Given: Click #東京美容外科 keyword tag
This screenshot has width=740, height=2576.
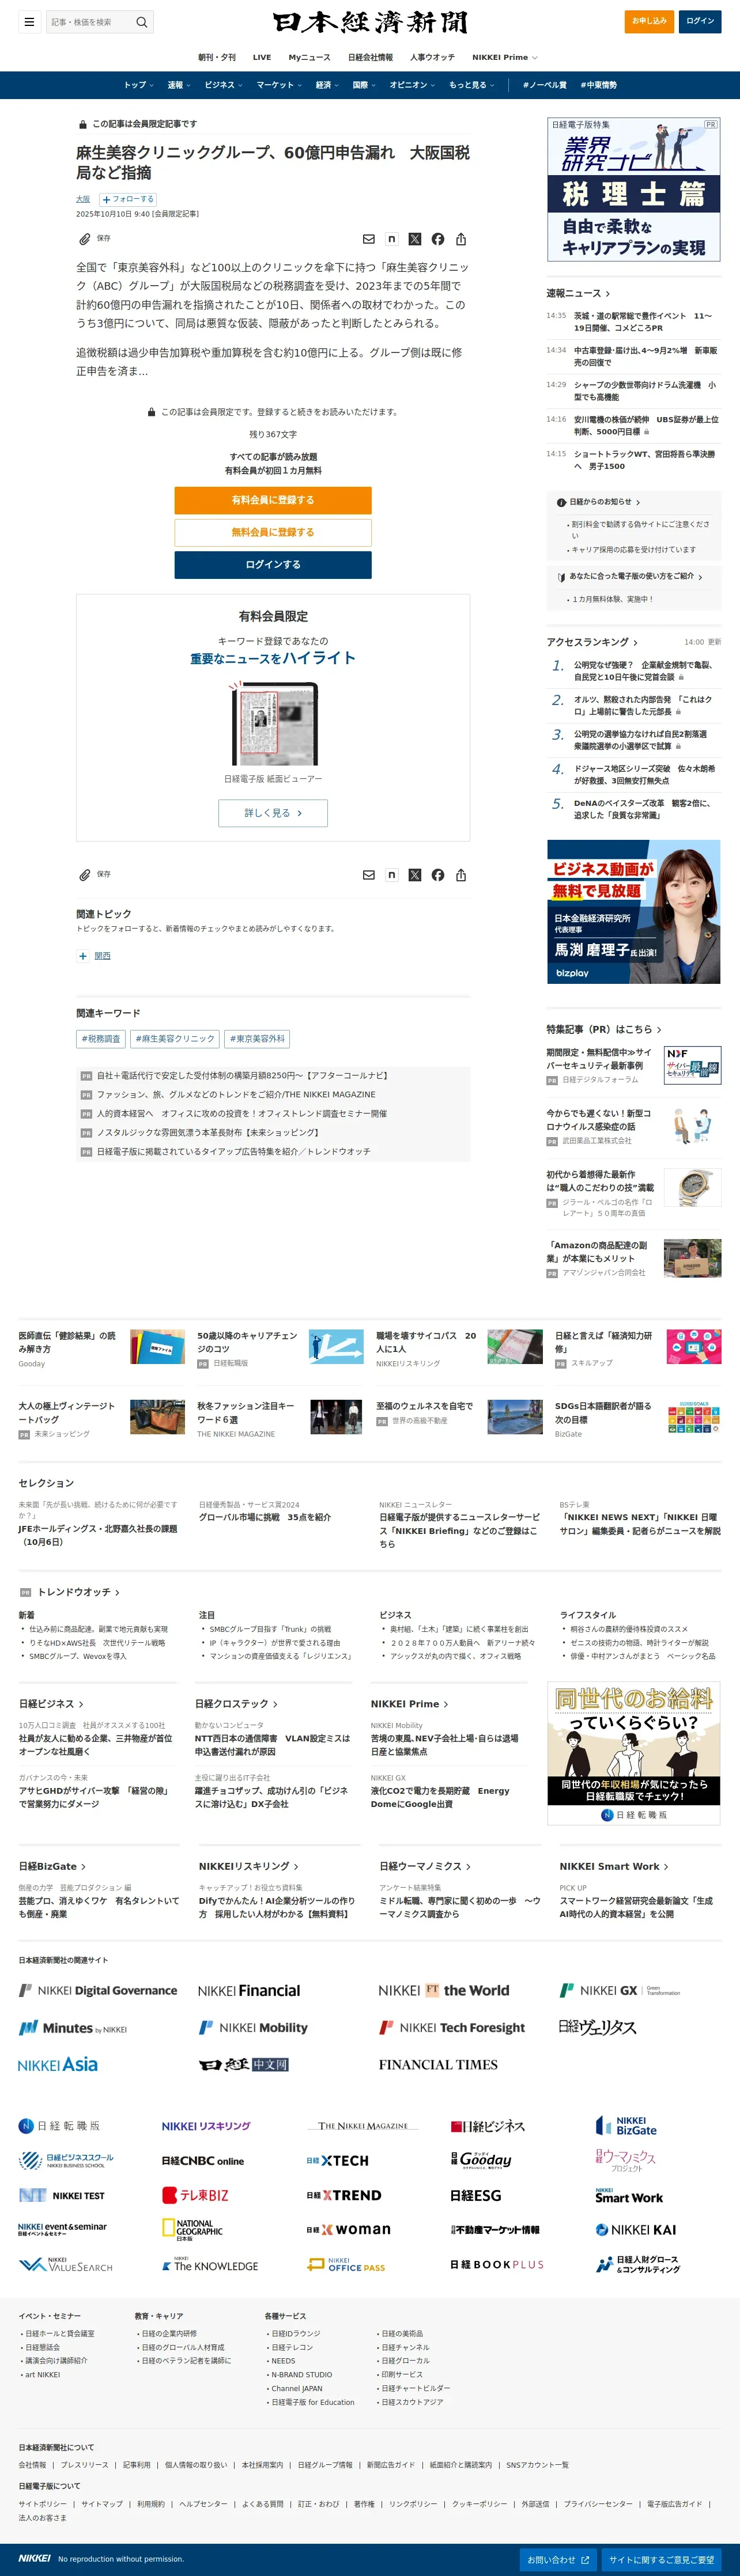Looking at the screenshot, I should 257,1039.
